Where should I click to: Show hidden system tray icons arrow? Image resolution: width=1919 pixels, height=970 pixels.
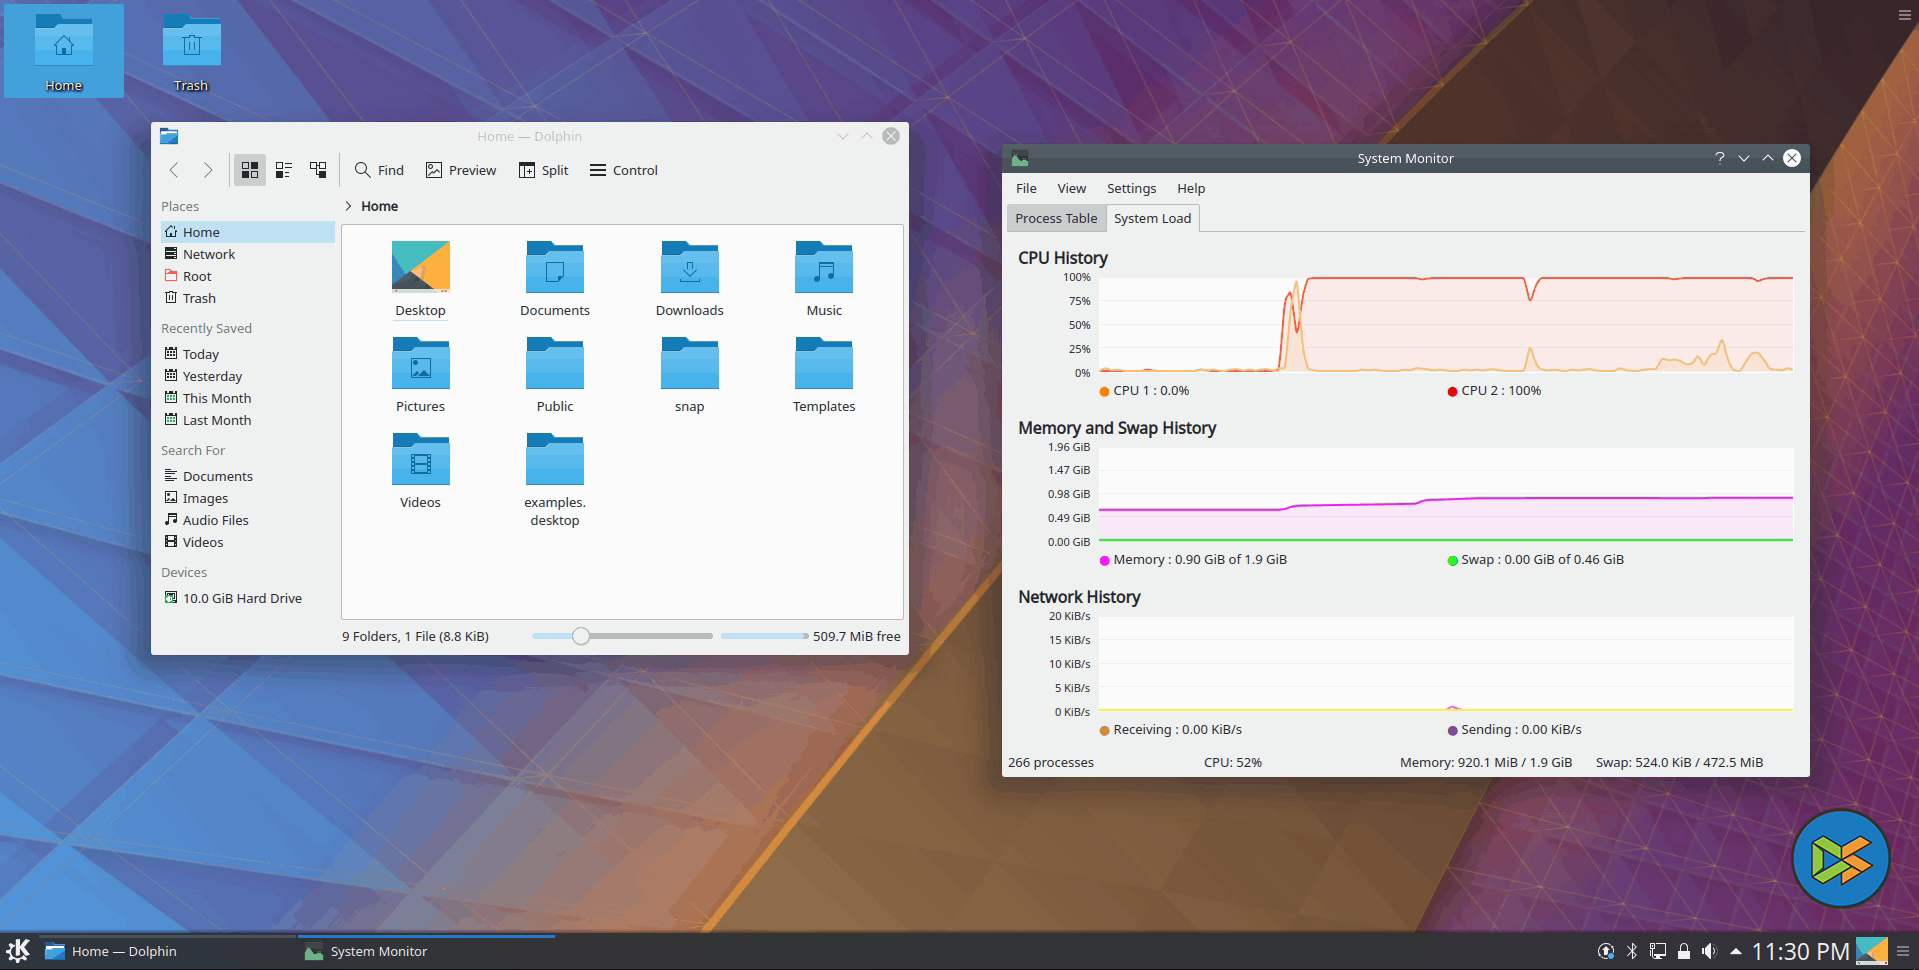[1735, 951]
